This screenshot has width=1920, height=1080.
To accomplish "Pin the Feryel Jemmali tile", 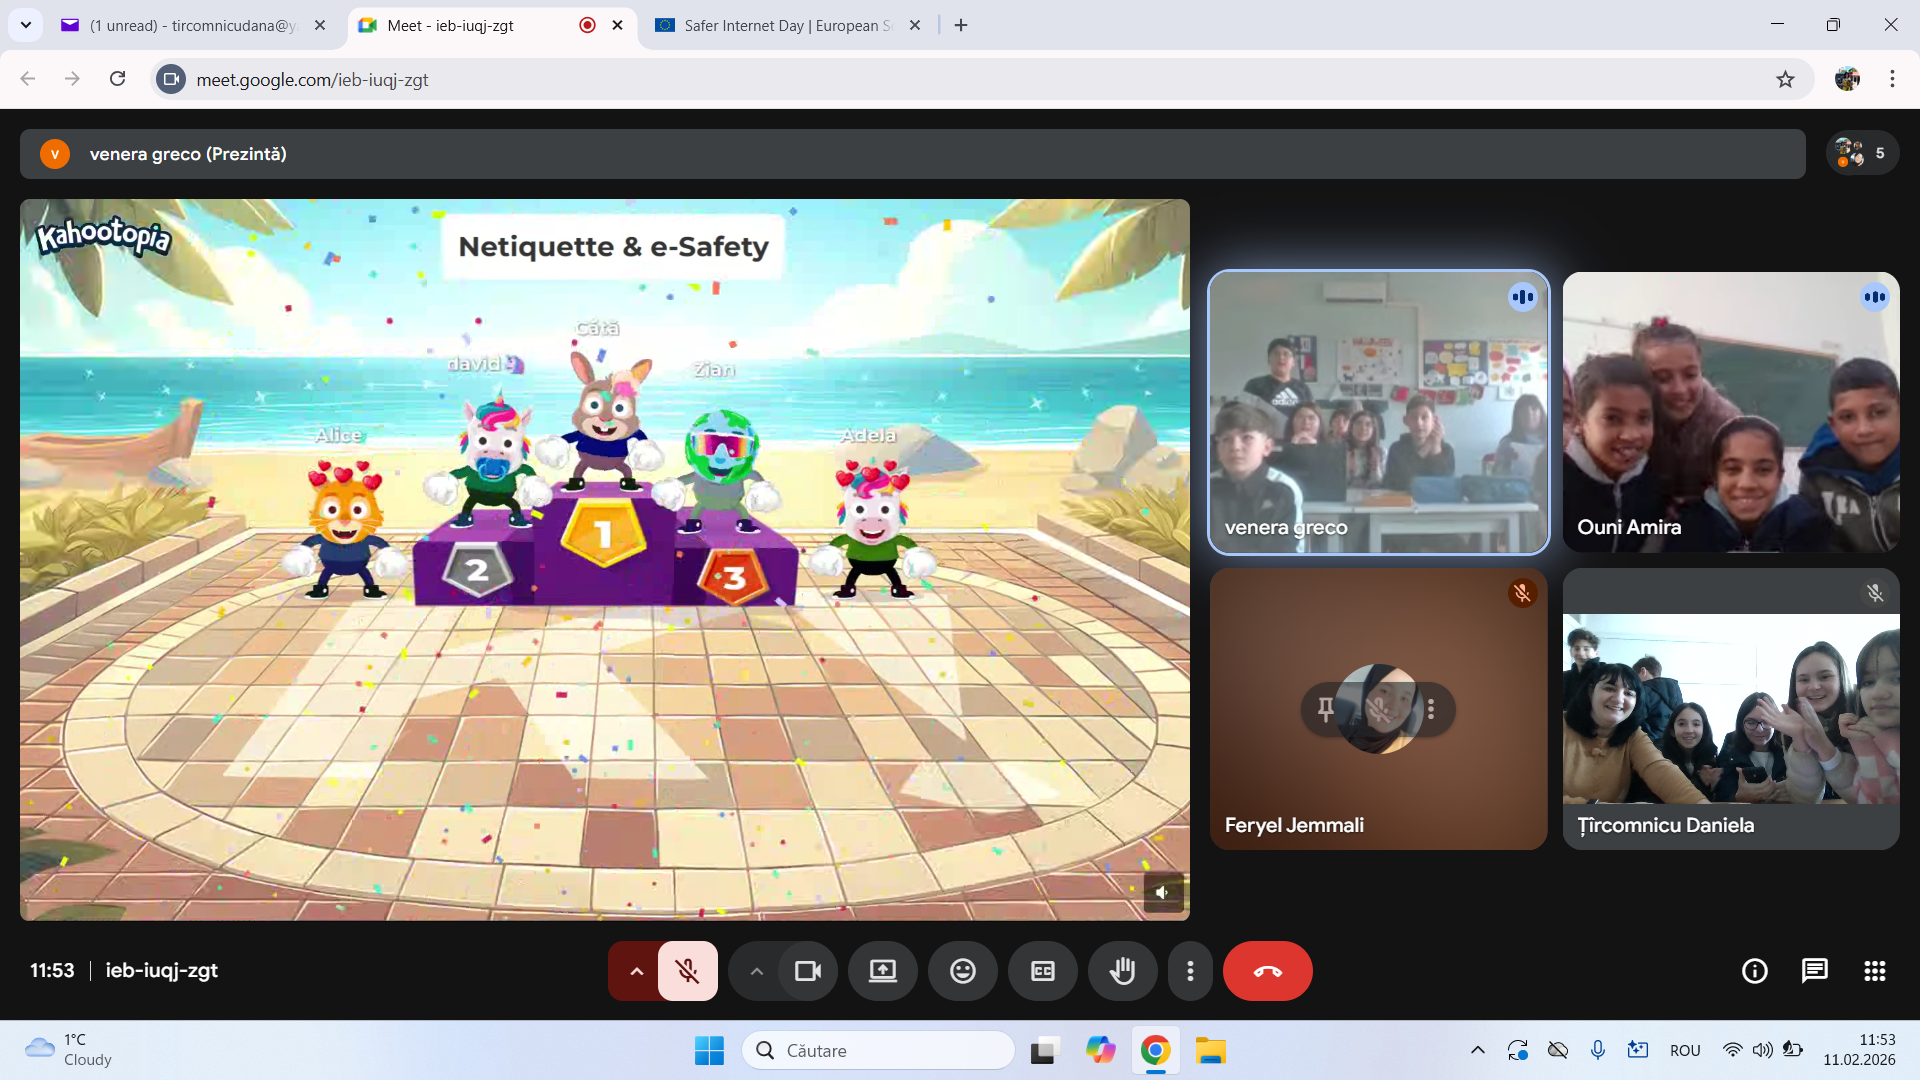I will pos(1325,709).
